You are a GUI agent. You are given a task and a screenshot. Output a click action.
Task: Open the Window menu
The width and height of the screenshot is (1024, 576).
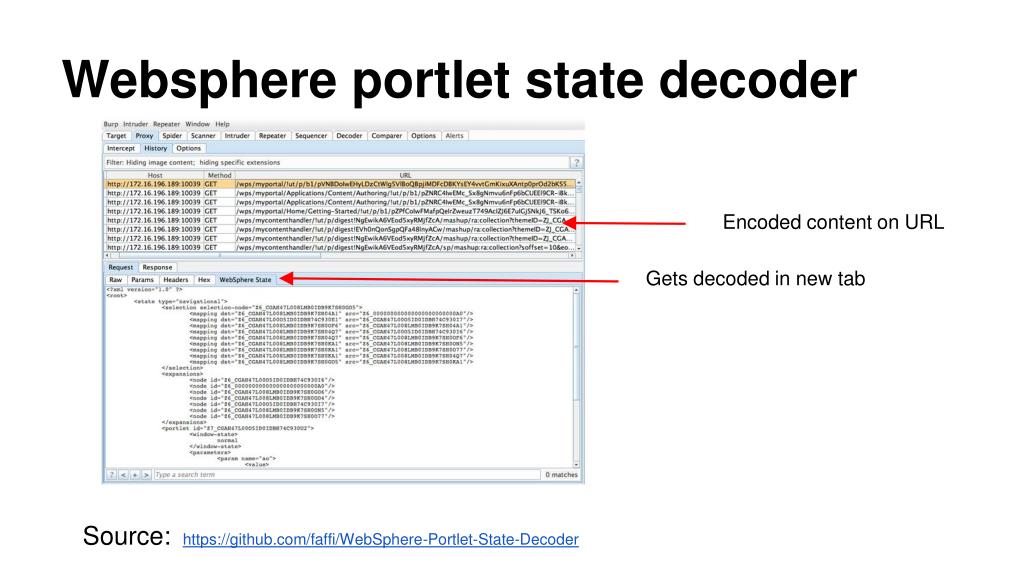197,124
